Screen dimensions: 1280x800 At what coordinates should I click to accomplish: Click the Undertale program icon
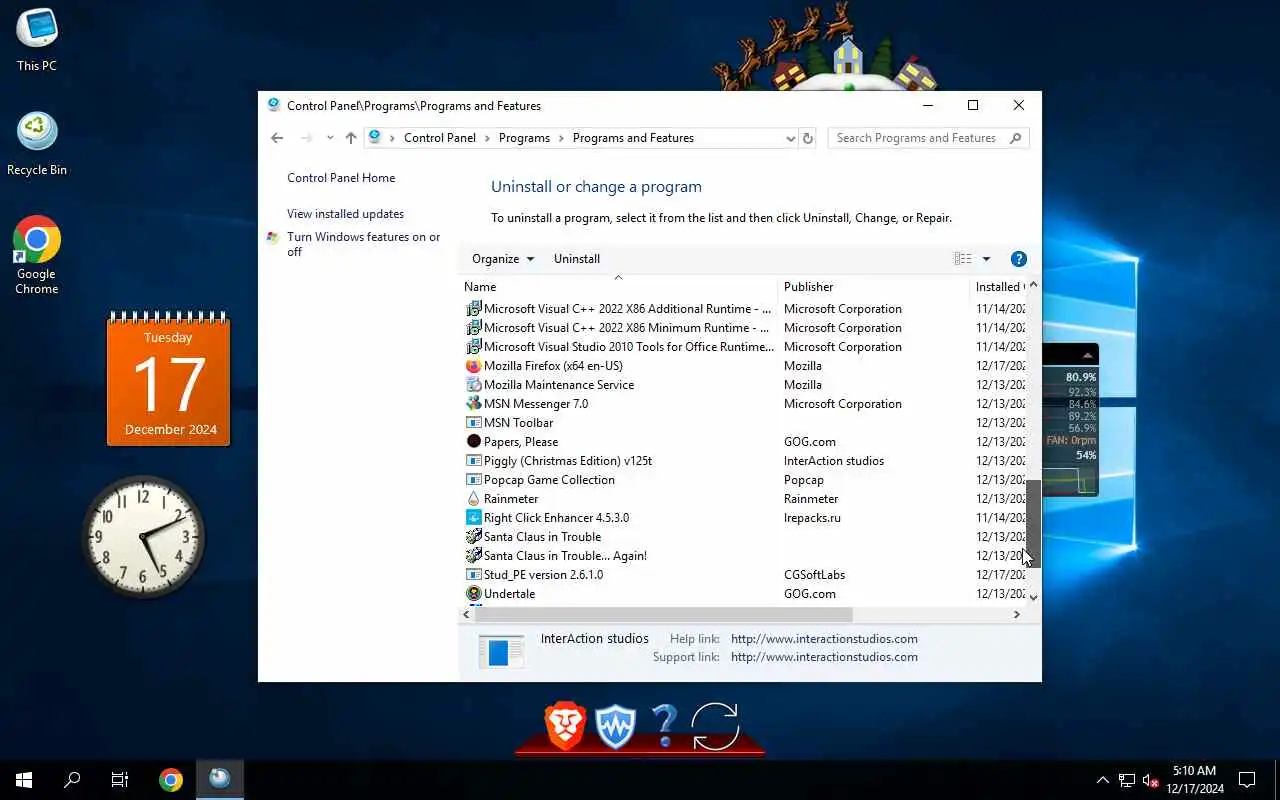click(x=474, y=594)
